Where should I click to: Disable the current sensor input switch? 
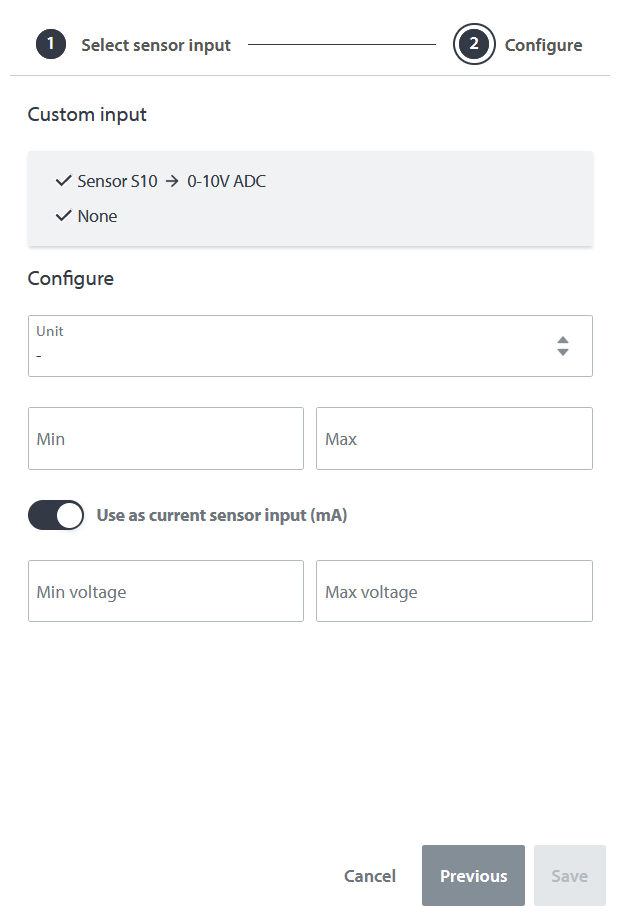(x=56, y=516)
